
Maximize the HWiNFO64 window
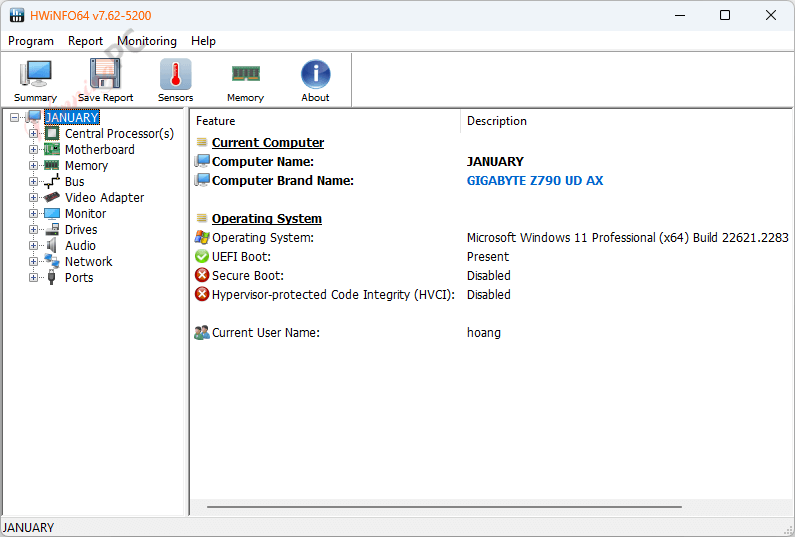pos(725,15)
